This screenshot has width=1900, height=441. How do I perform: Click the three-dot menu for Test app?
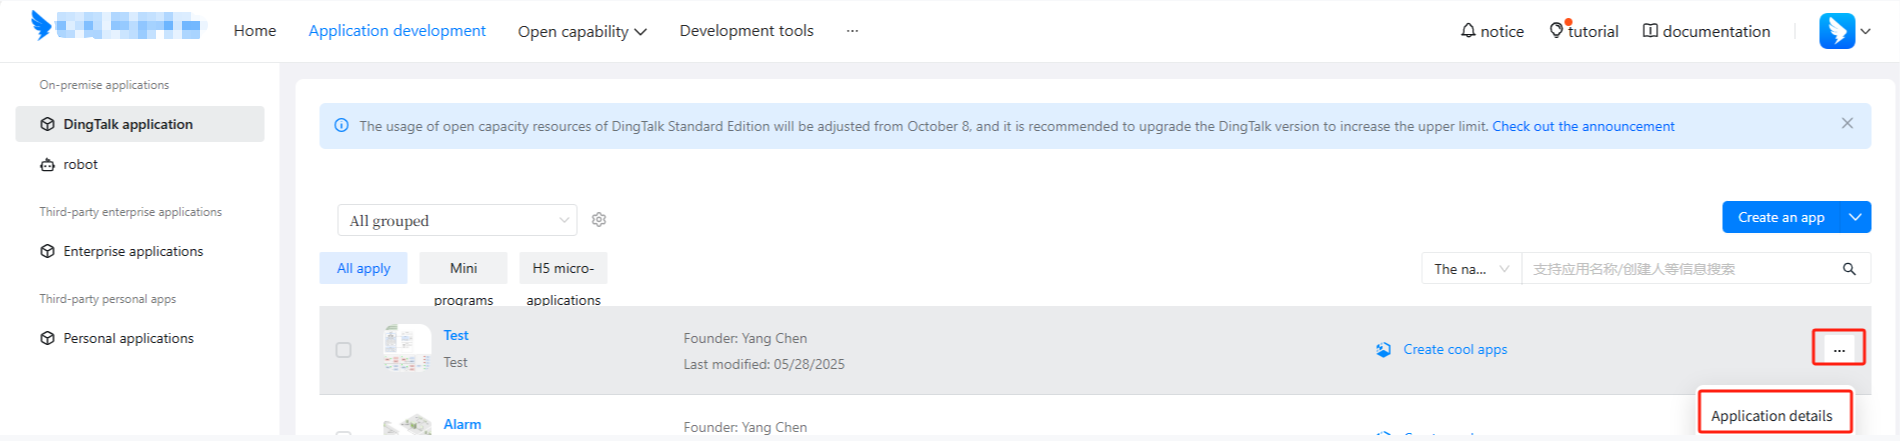(x=1839, y=349)
